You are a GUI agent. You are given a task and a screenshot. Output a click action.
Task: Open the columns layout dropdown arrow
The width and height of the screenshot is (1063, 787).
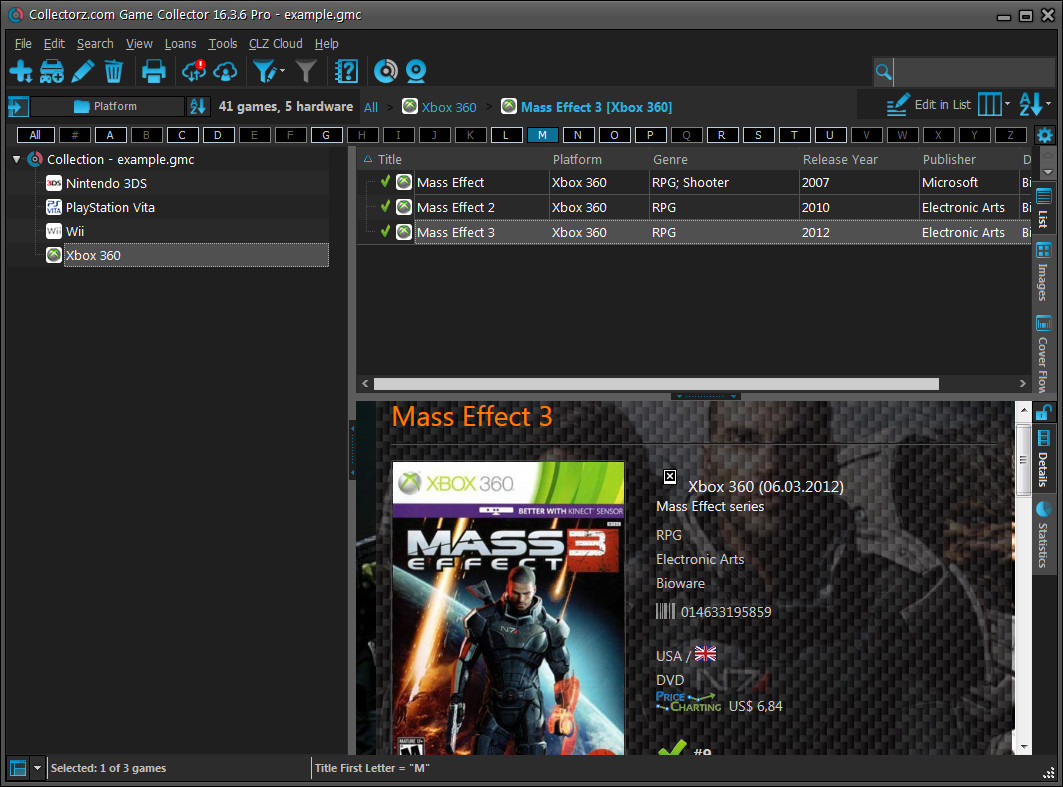point(1007,104)
